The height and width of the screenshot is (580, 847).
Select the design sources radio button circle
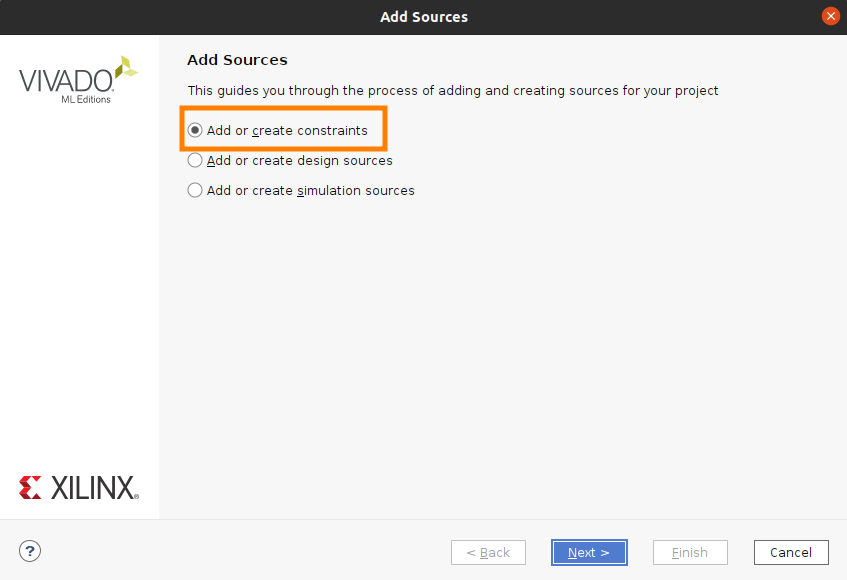click(195, 160)
